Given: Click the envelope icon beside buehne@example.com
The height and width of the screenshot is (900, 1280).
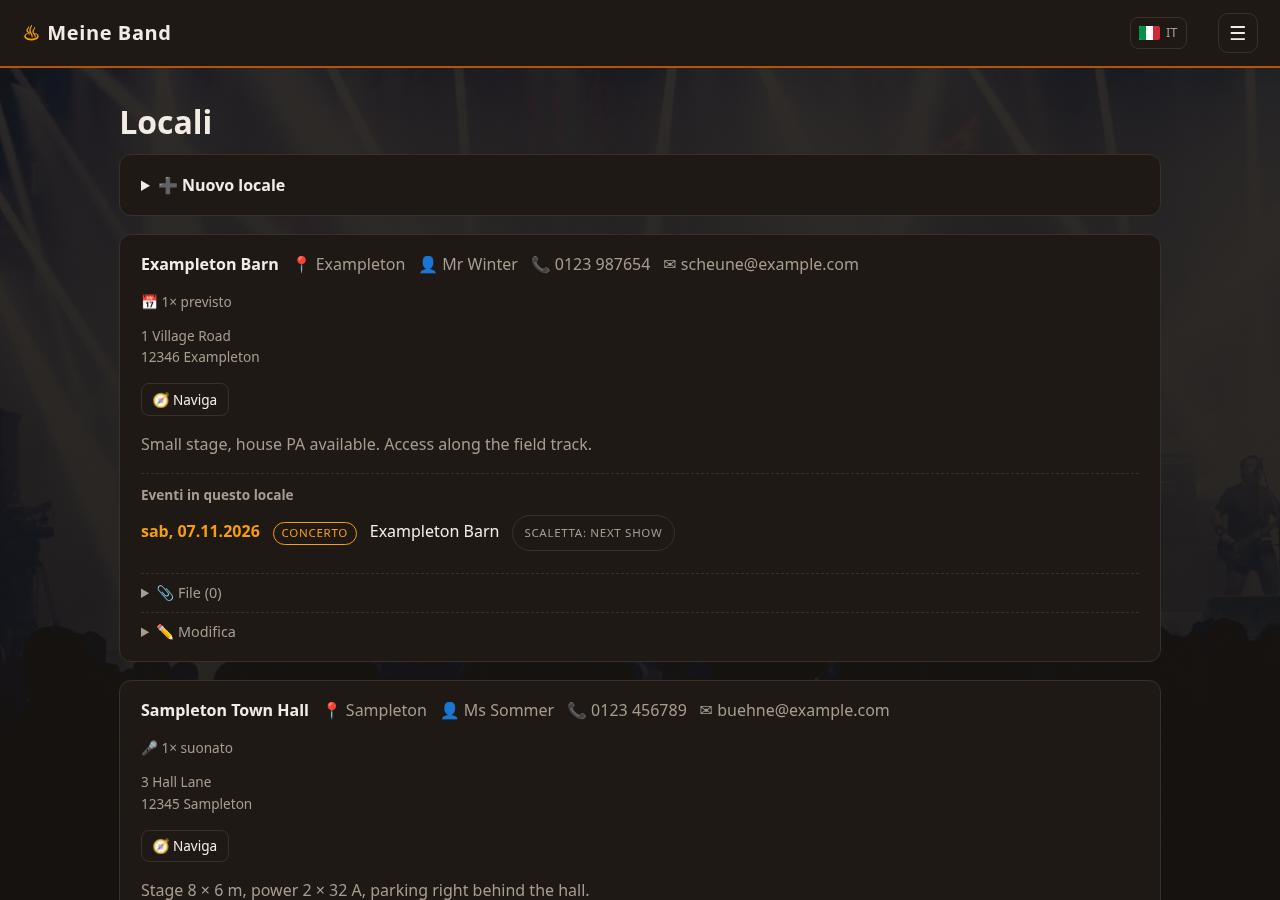Looking at the screenshot, I should click(x=706, y=710).
